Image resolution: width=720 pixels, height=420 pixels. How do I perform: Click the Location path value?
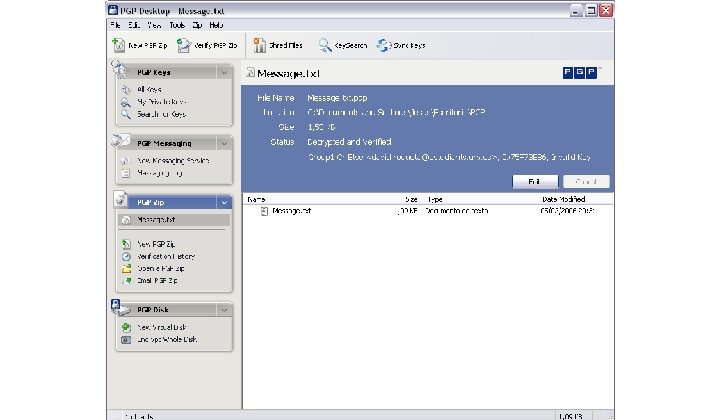tap(396, 112)
